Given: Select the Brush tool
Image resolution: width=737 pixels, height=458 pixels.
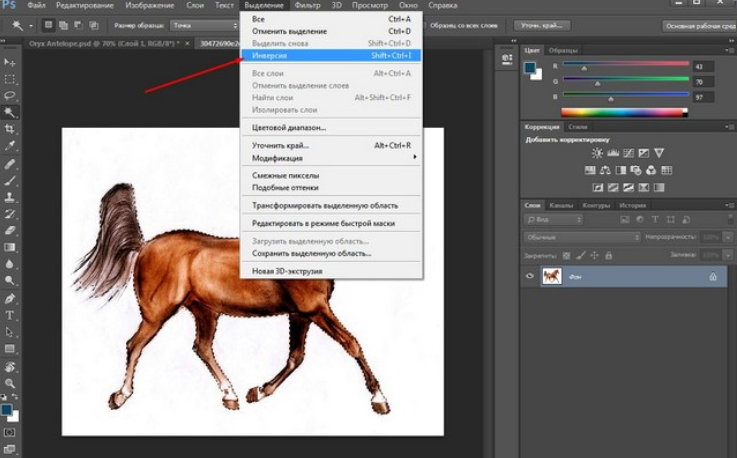Looking at the screenshot, I should [9, 181].
